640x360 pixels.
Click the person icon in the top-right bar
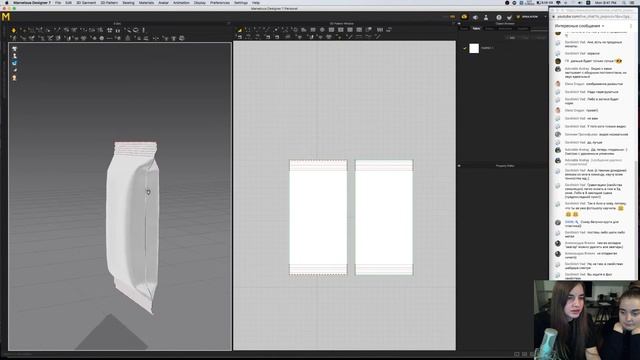486,17
